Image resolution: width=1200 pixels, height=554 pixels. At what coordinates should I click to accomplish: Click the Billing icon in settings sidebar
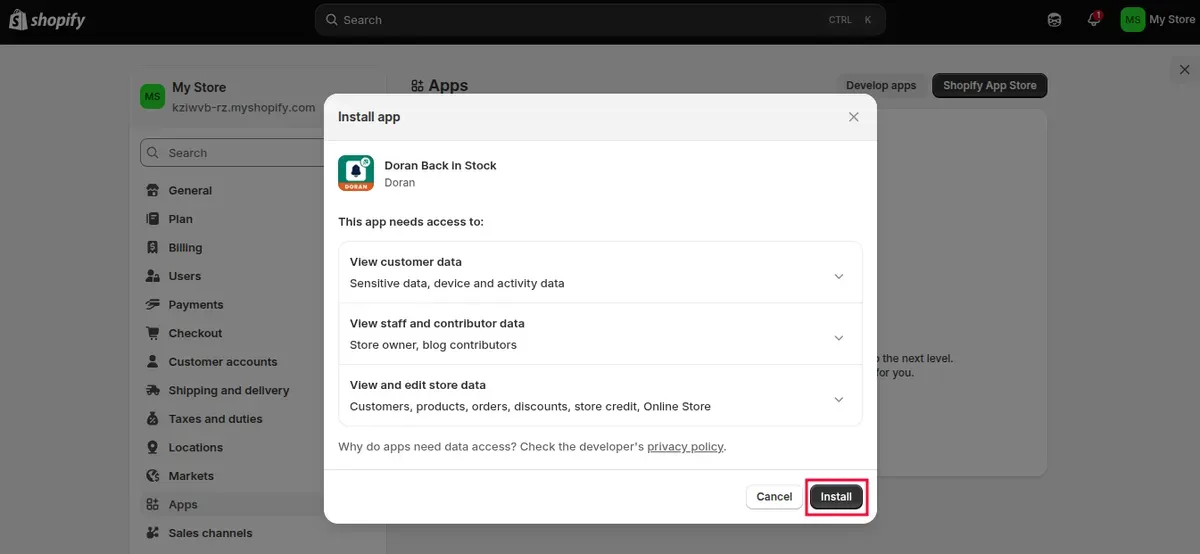153,248
